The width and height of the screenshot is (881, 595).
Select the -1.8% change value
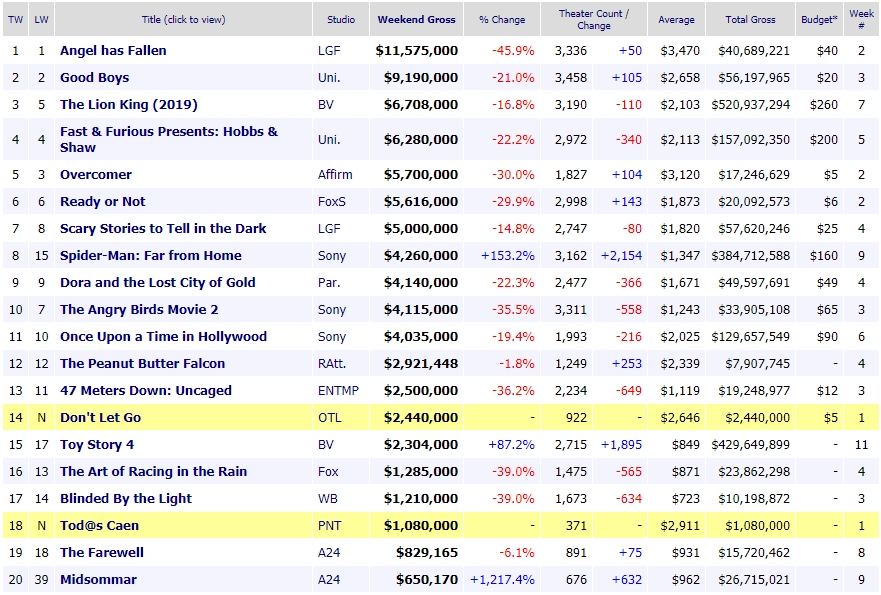(x=516, y=364)
